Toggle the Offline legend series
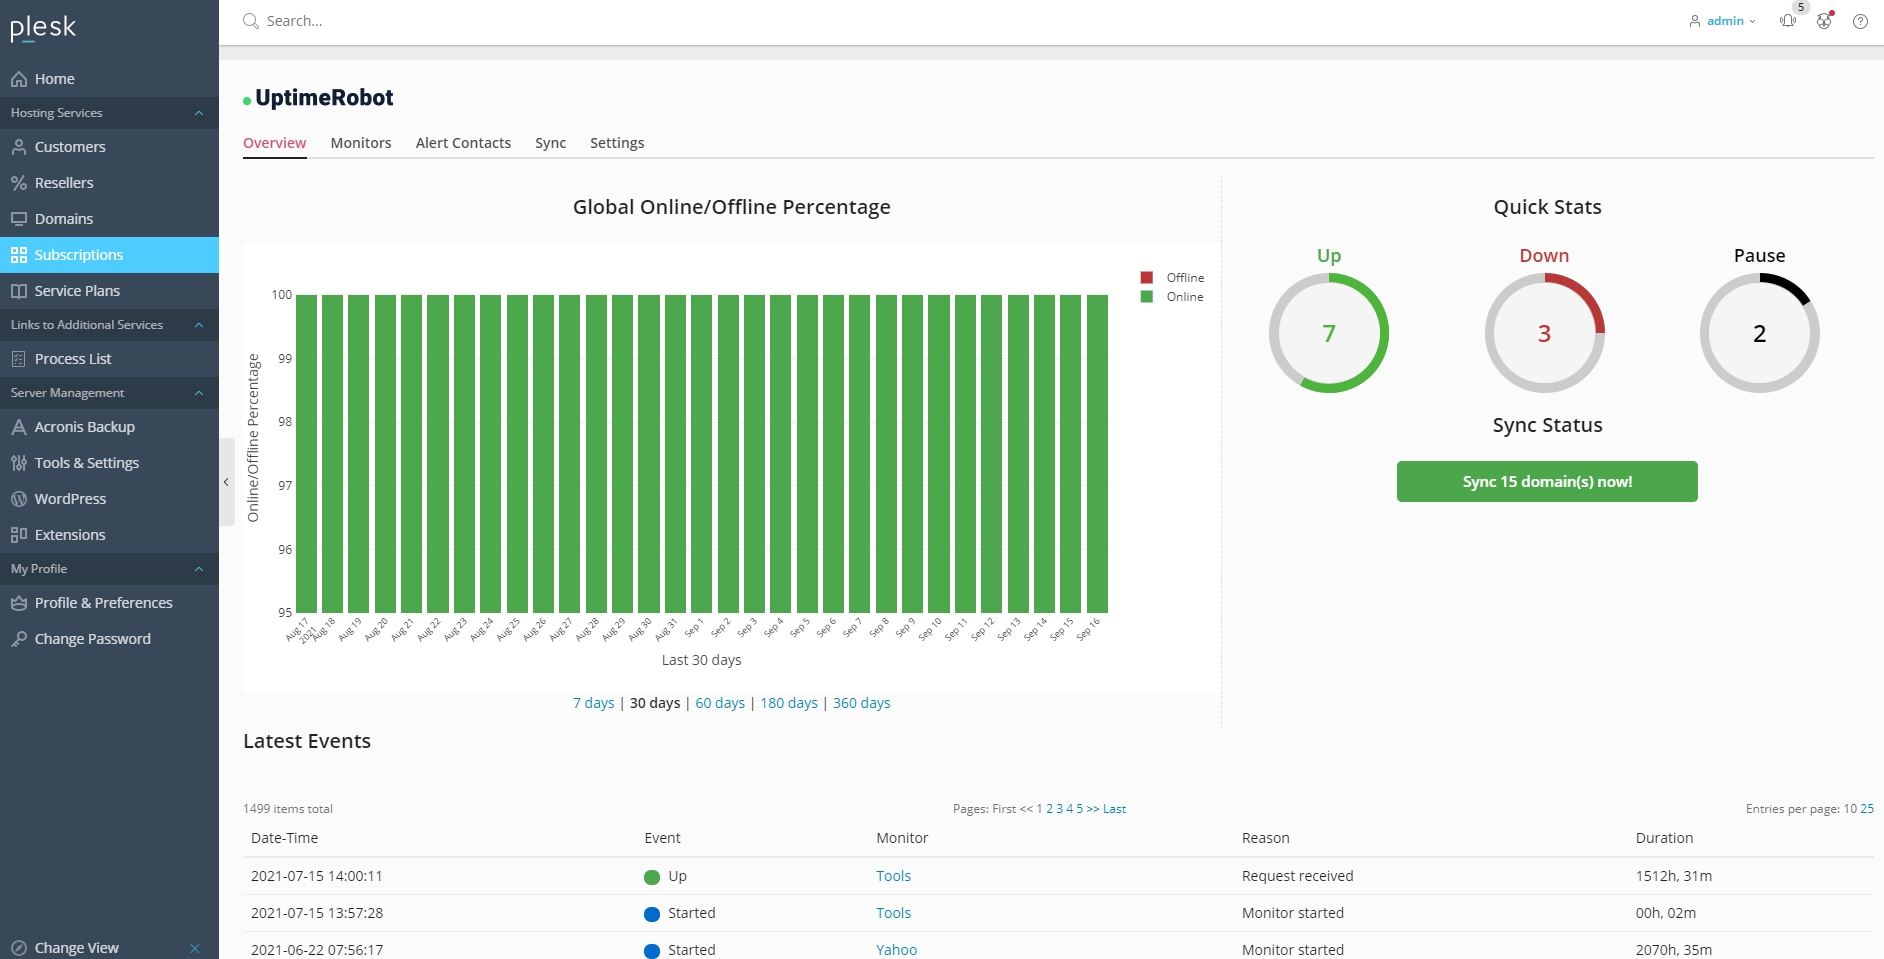 (x=1172, y=278)
